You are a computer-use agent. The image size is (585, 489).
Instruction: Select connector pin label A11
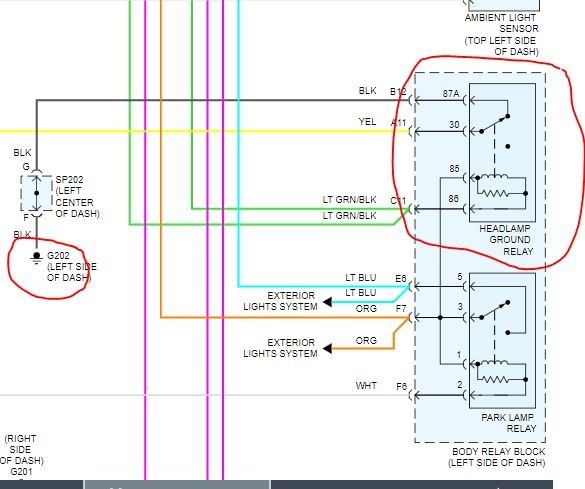398,122
